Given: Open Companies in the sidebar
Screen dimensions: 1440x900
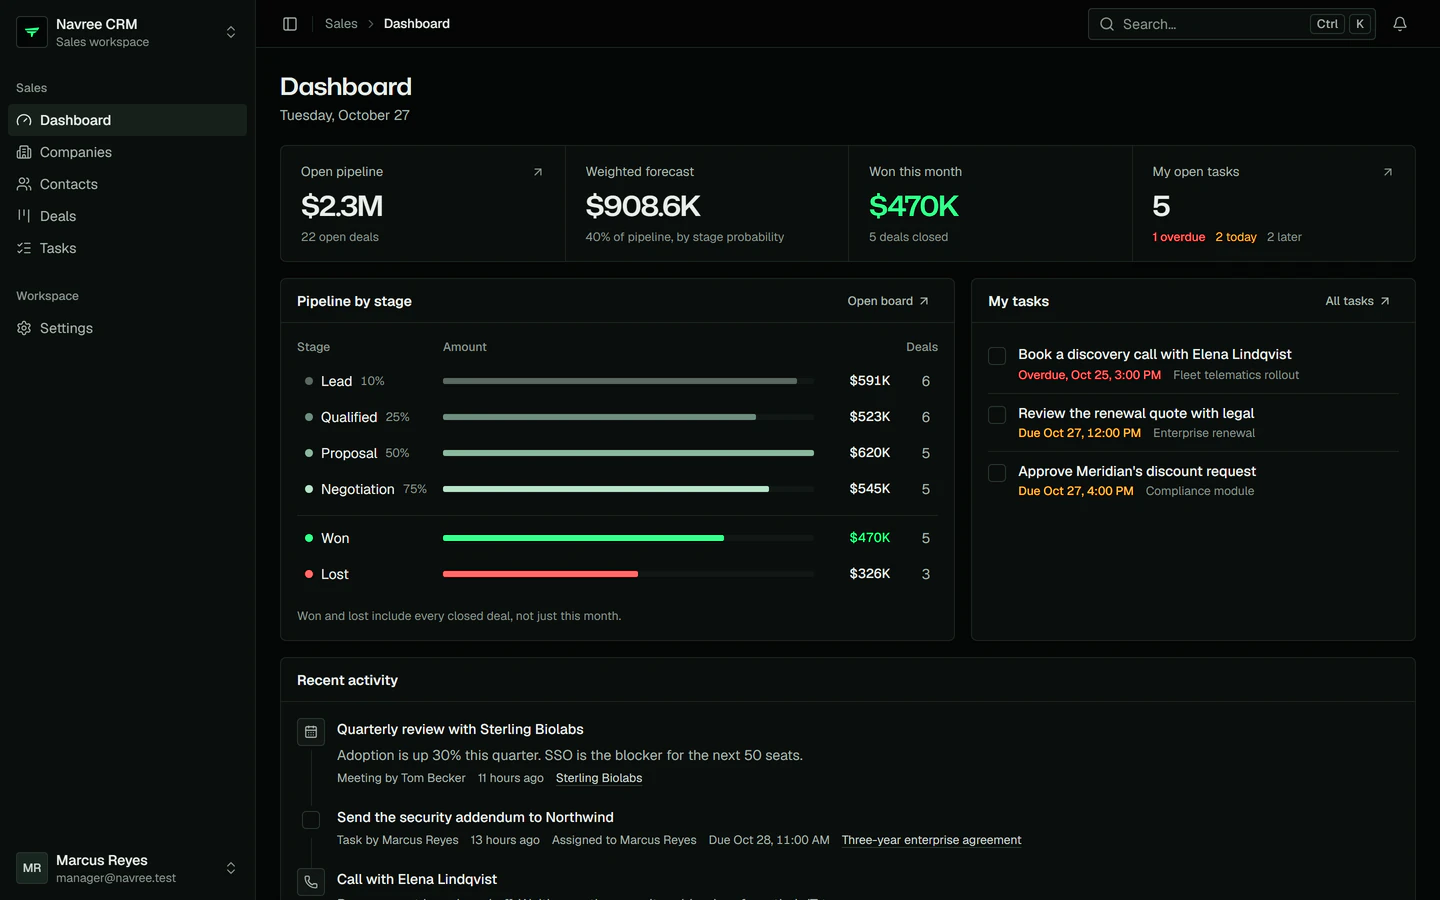Looking at the screenshot, I should 127,152.
